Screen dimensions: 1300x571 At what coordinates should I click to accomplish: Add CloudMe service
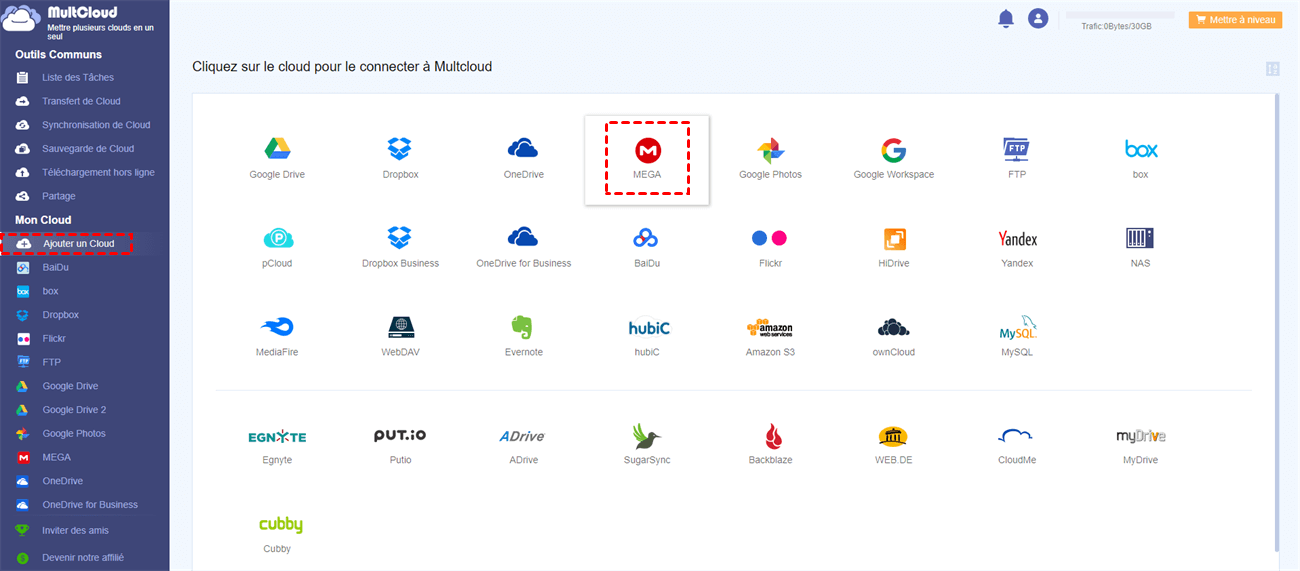tap(1016, 435)
